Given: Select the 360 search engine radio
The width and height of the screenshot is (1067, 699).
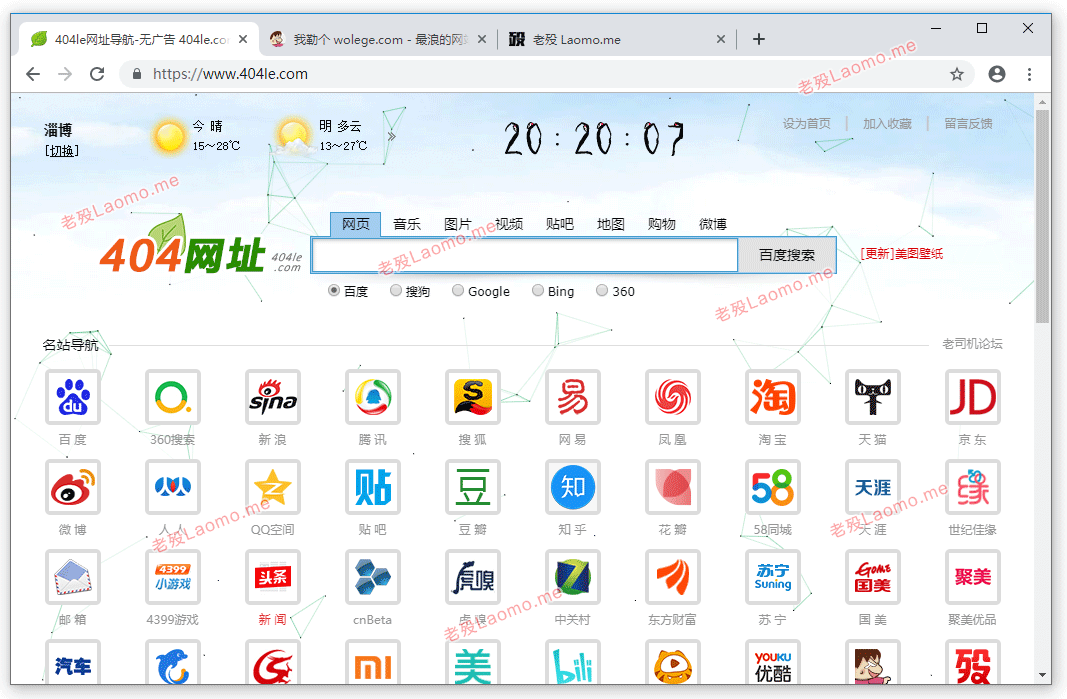Looking at the screenshot, I should pyautogui.click(x=602, y=291).
